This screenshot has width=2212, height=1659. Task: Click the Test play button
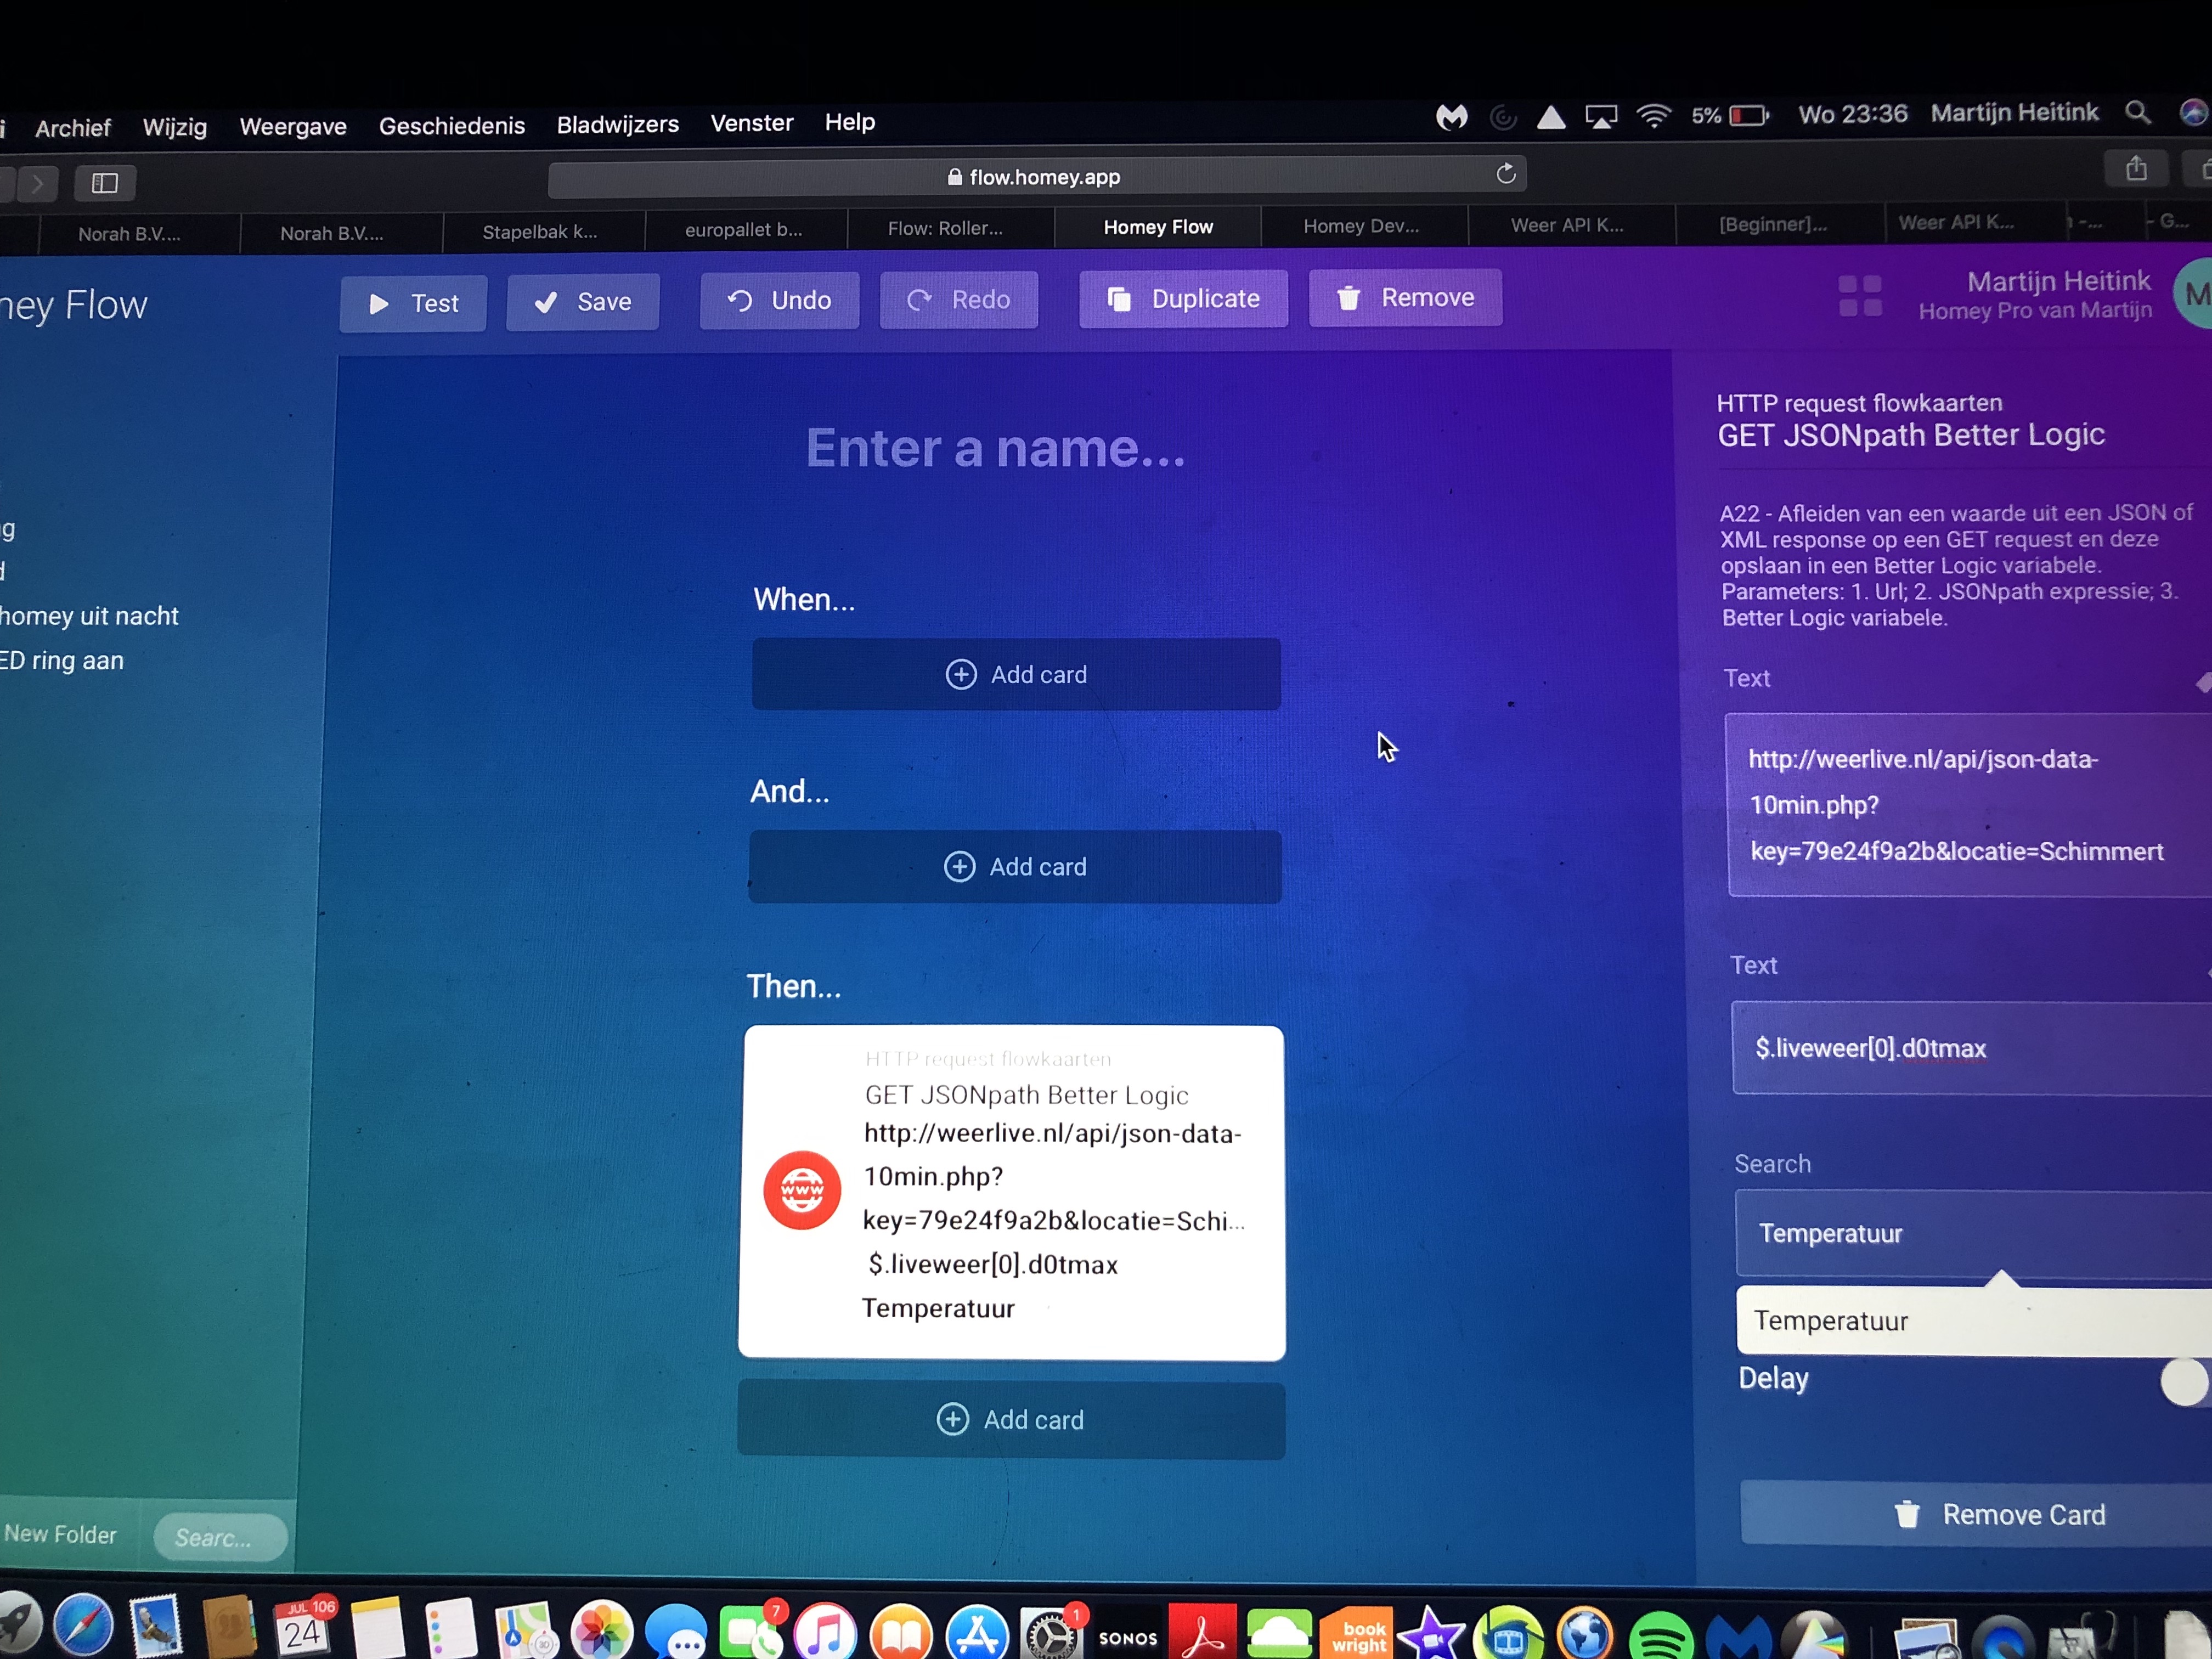coord(413,303)
